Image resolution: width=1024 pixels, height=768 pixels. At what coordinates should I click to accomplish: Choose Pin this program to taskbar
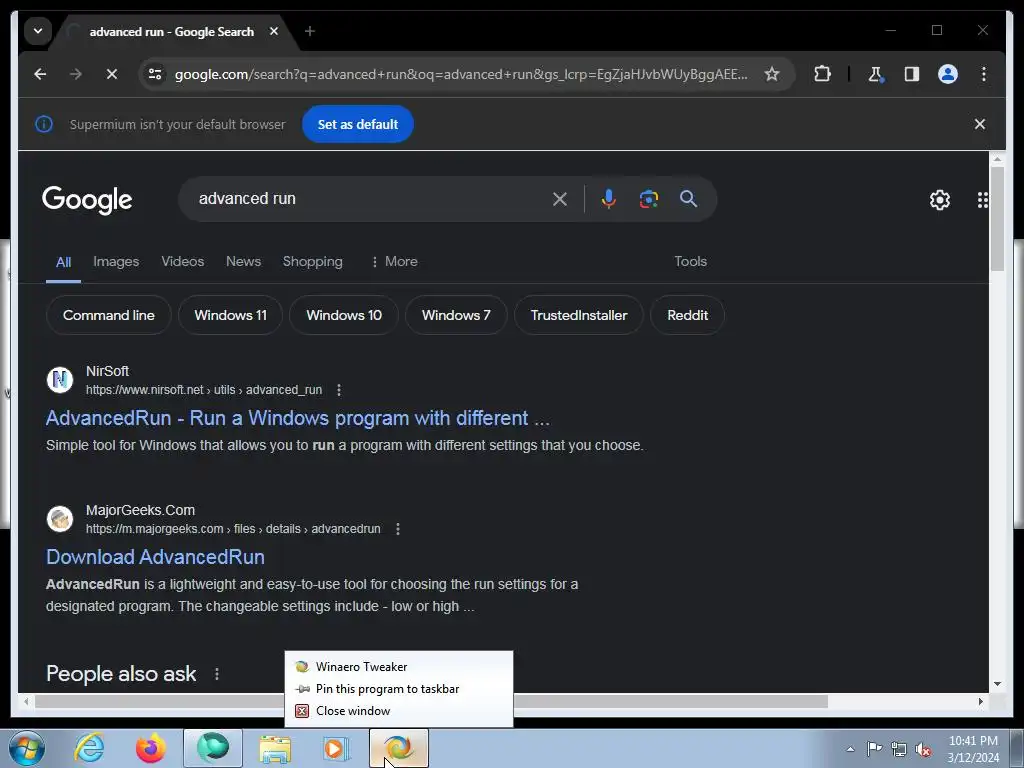pyautogui.click(x=398, y=689)
